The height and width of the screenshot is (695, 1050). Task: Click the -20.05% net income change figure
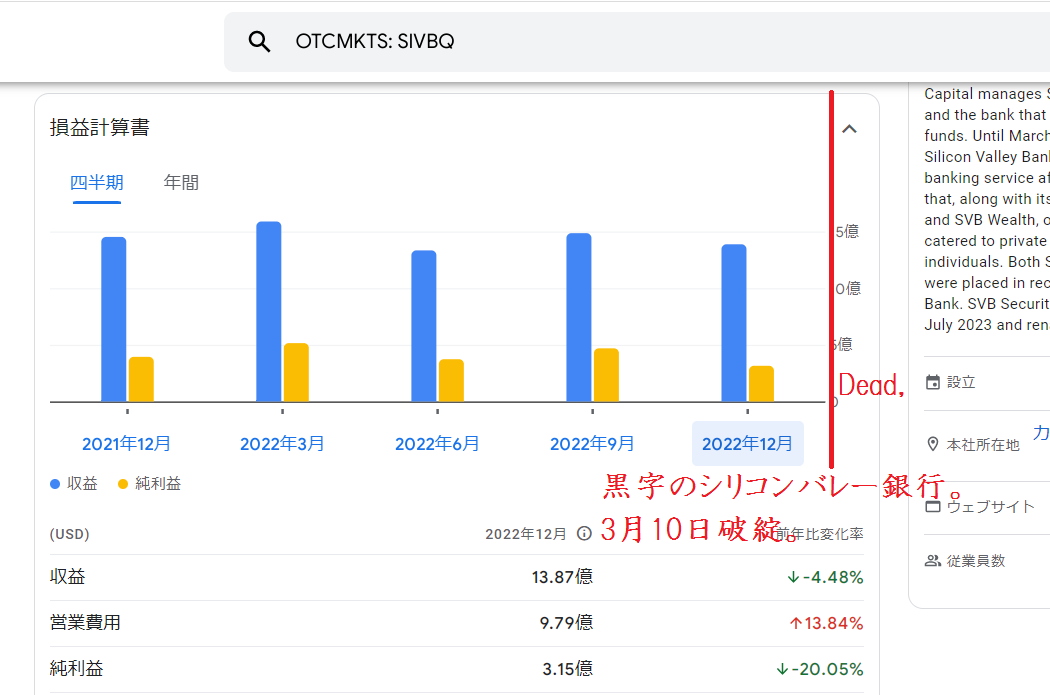817,669
